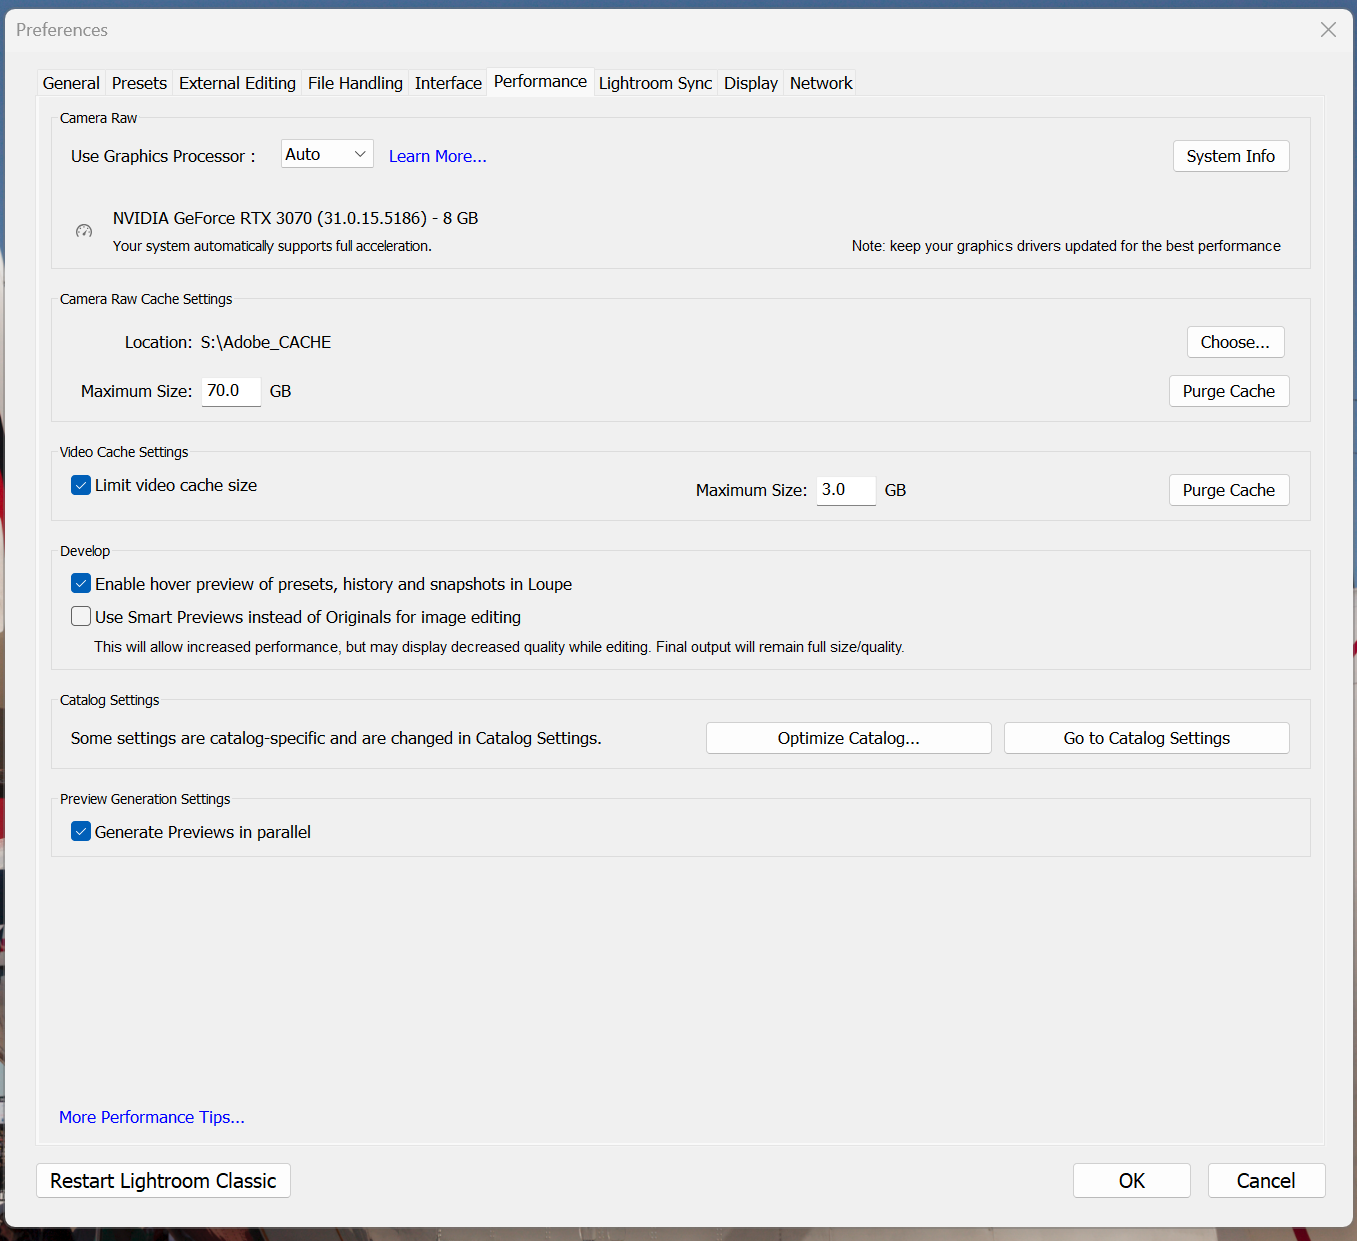This screenshot has width=1357, height=1241.
Task: Edit the Camera Raw cache maximum size field
Action: pos(230,390)
